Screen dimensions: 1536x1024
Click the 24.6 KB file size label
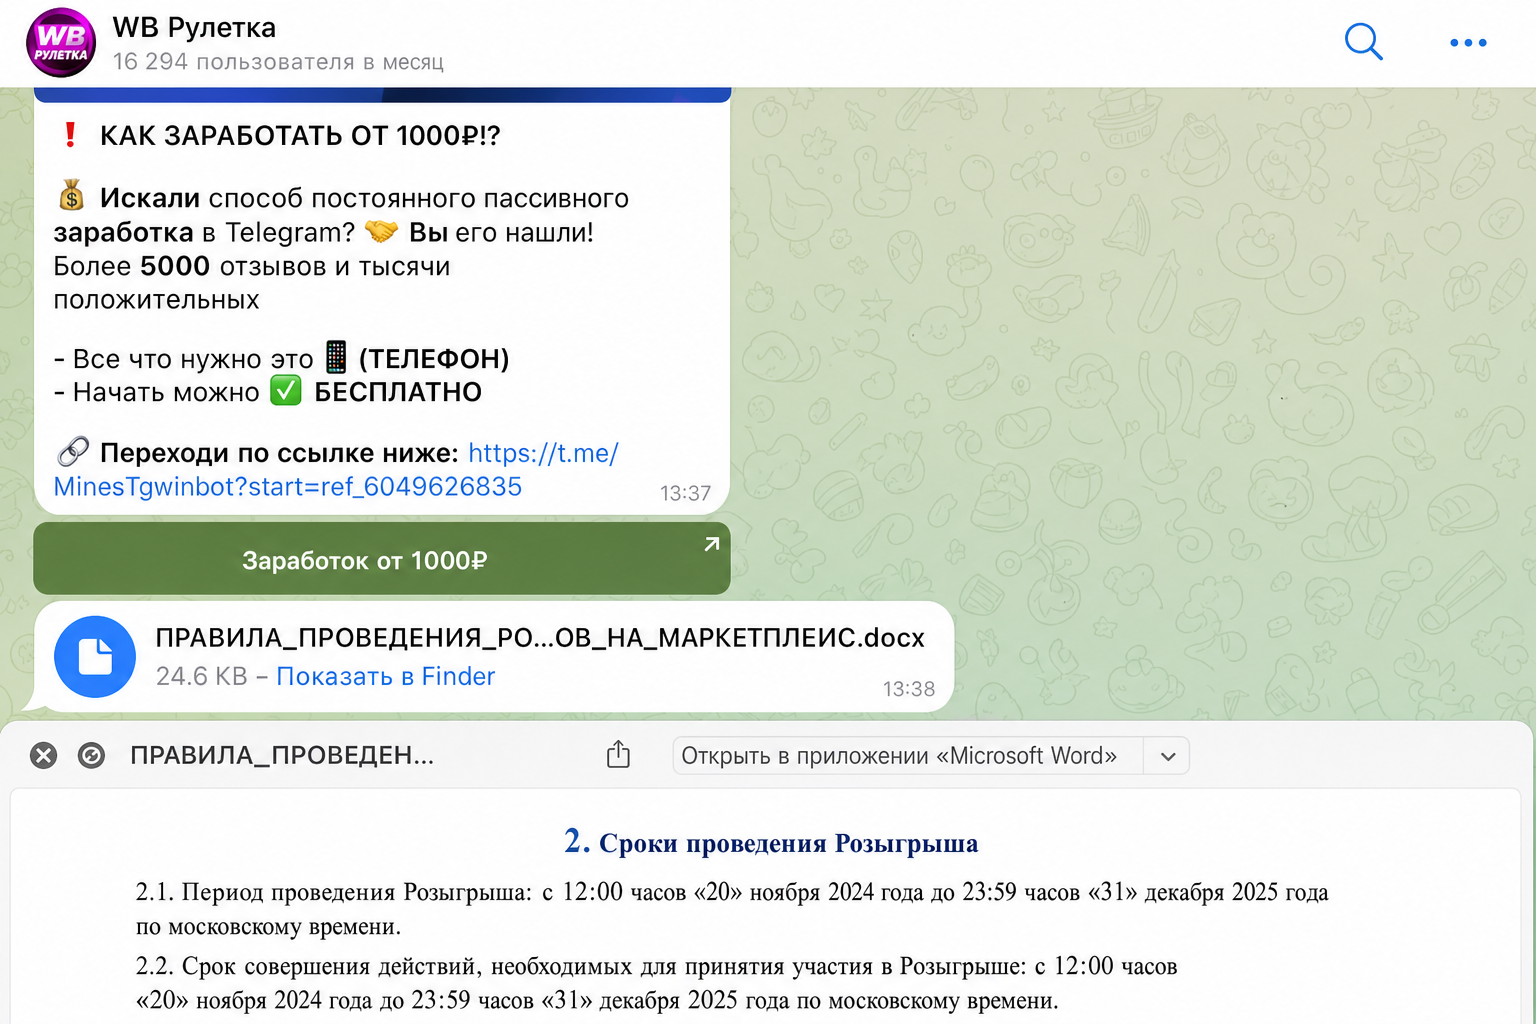tap(201, 677)
